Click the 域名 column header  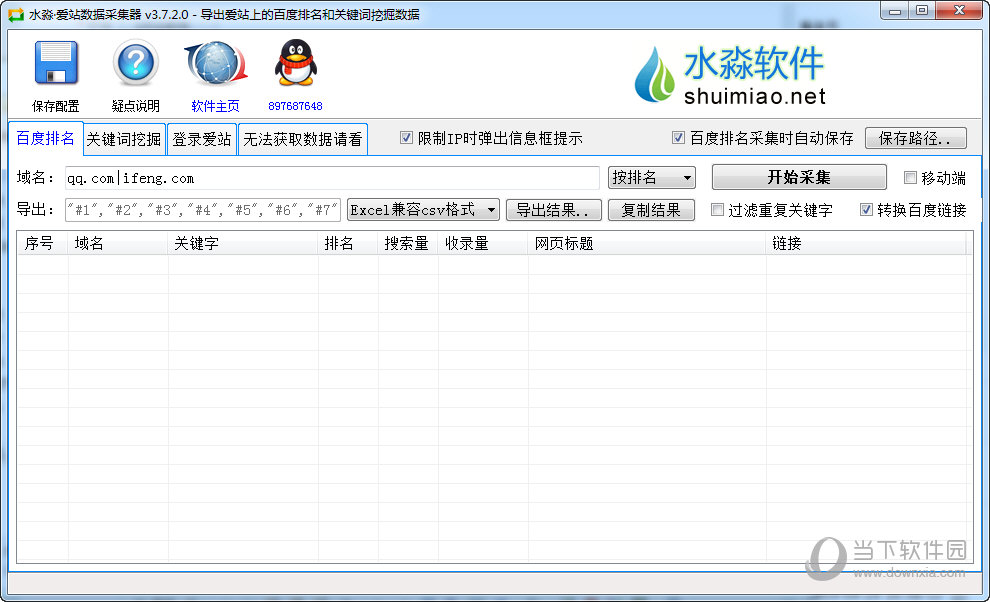click(117, 244)
